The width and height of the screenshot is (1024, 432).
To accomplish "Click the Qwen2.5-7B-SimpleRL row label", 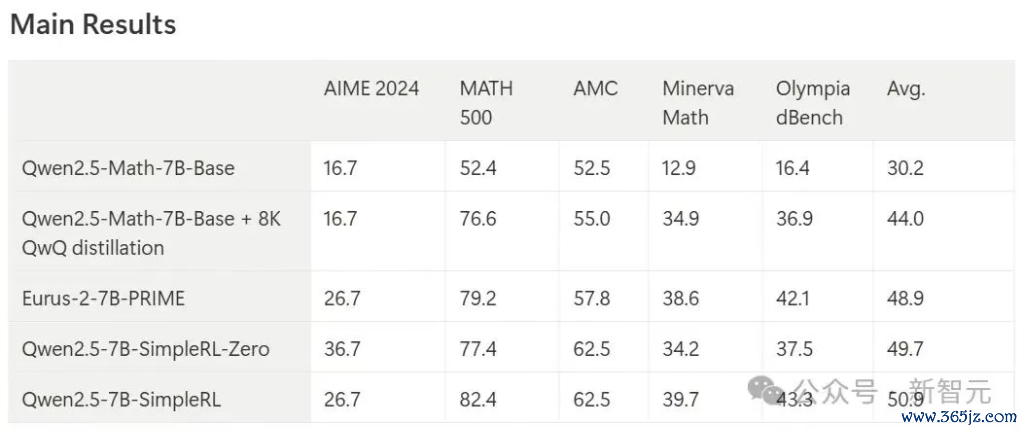I will pyautogui.click(x=121, y=399).
